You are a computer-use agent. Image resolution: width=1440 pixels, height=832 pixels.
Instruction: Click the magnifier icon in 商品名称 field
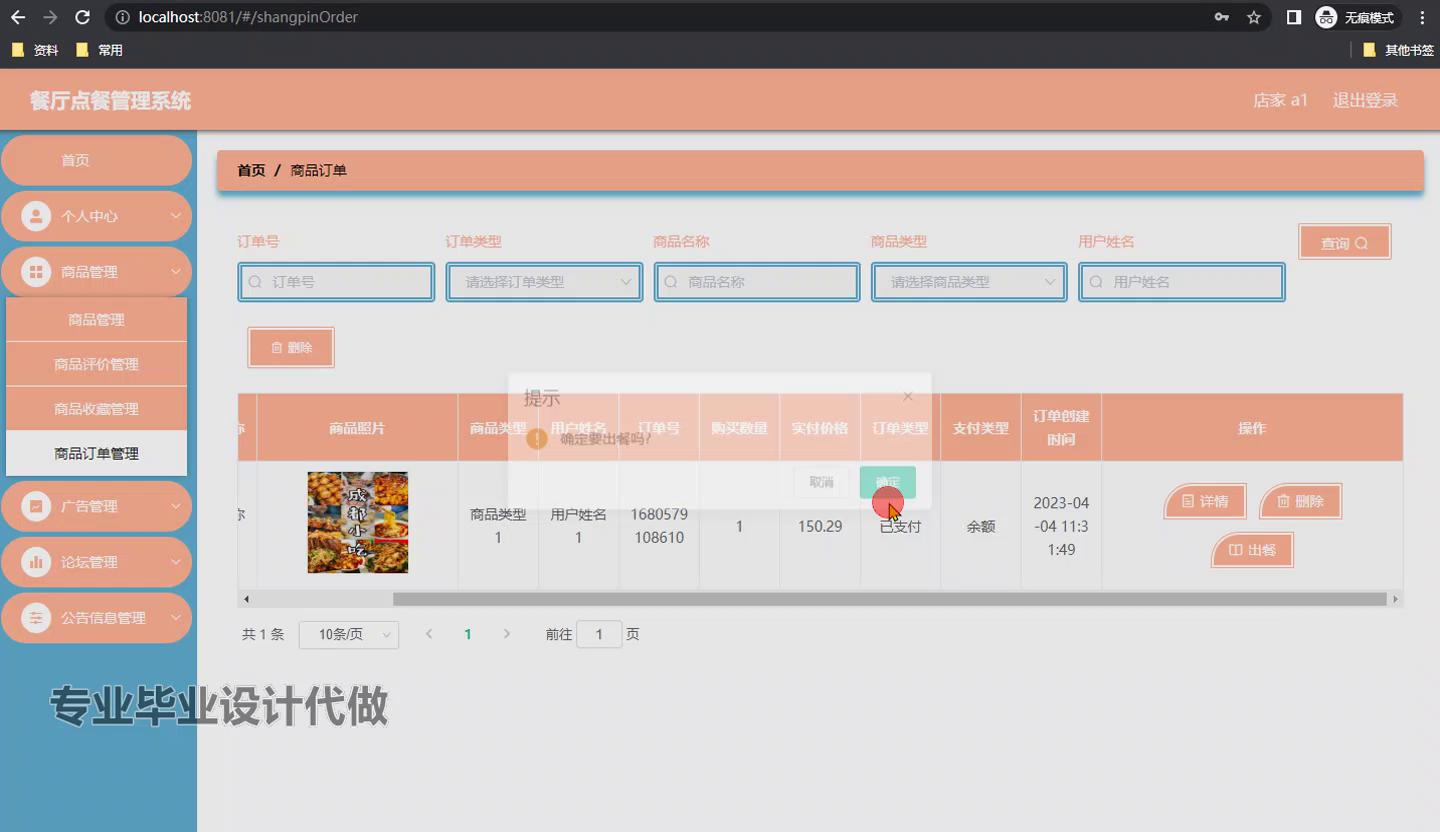(672, 282)
